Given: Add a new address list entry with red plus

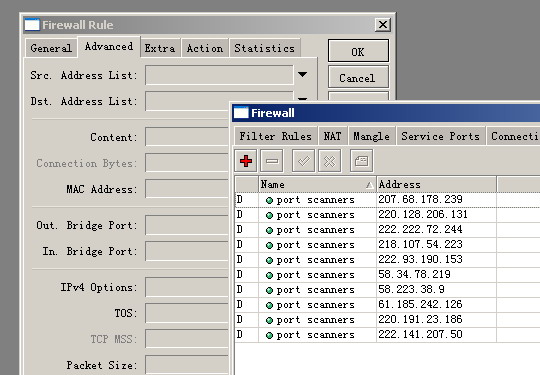Looking at the screenshot, I should [246, 160].
